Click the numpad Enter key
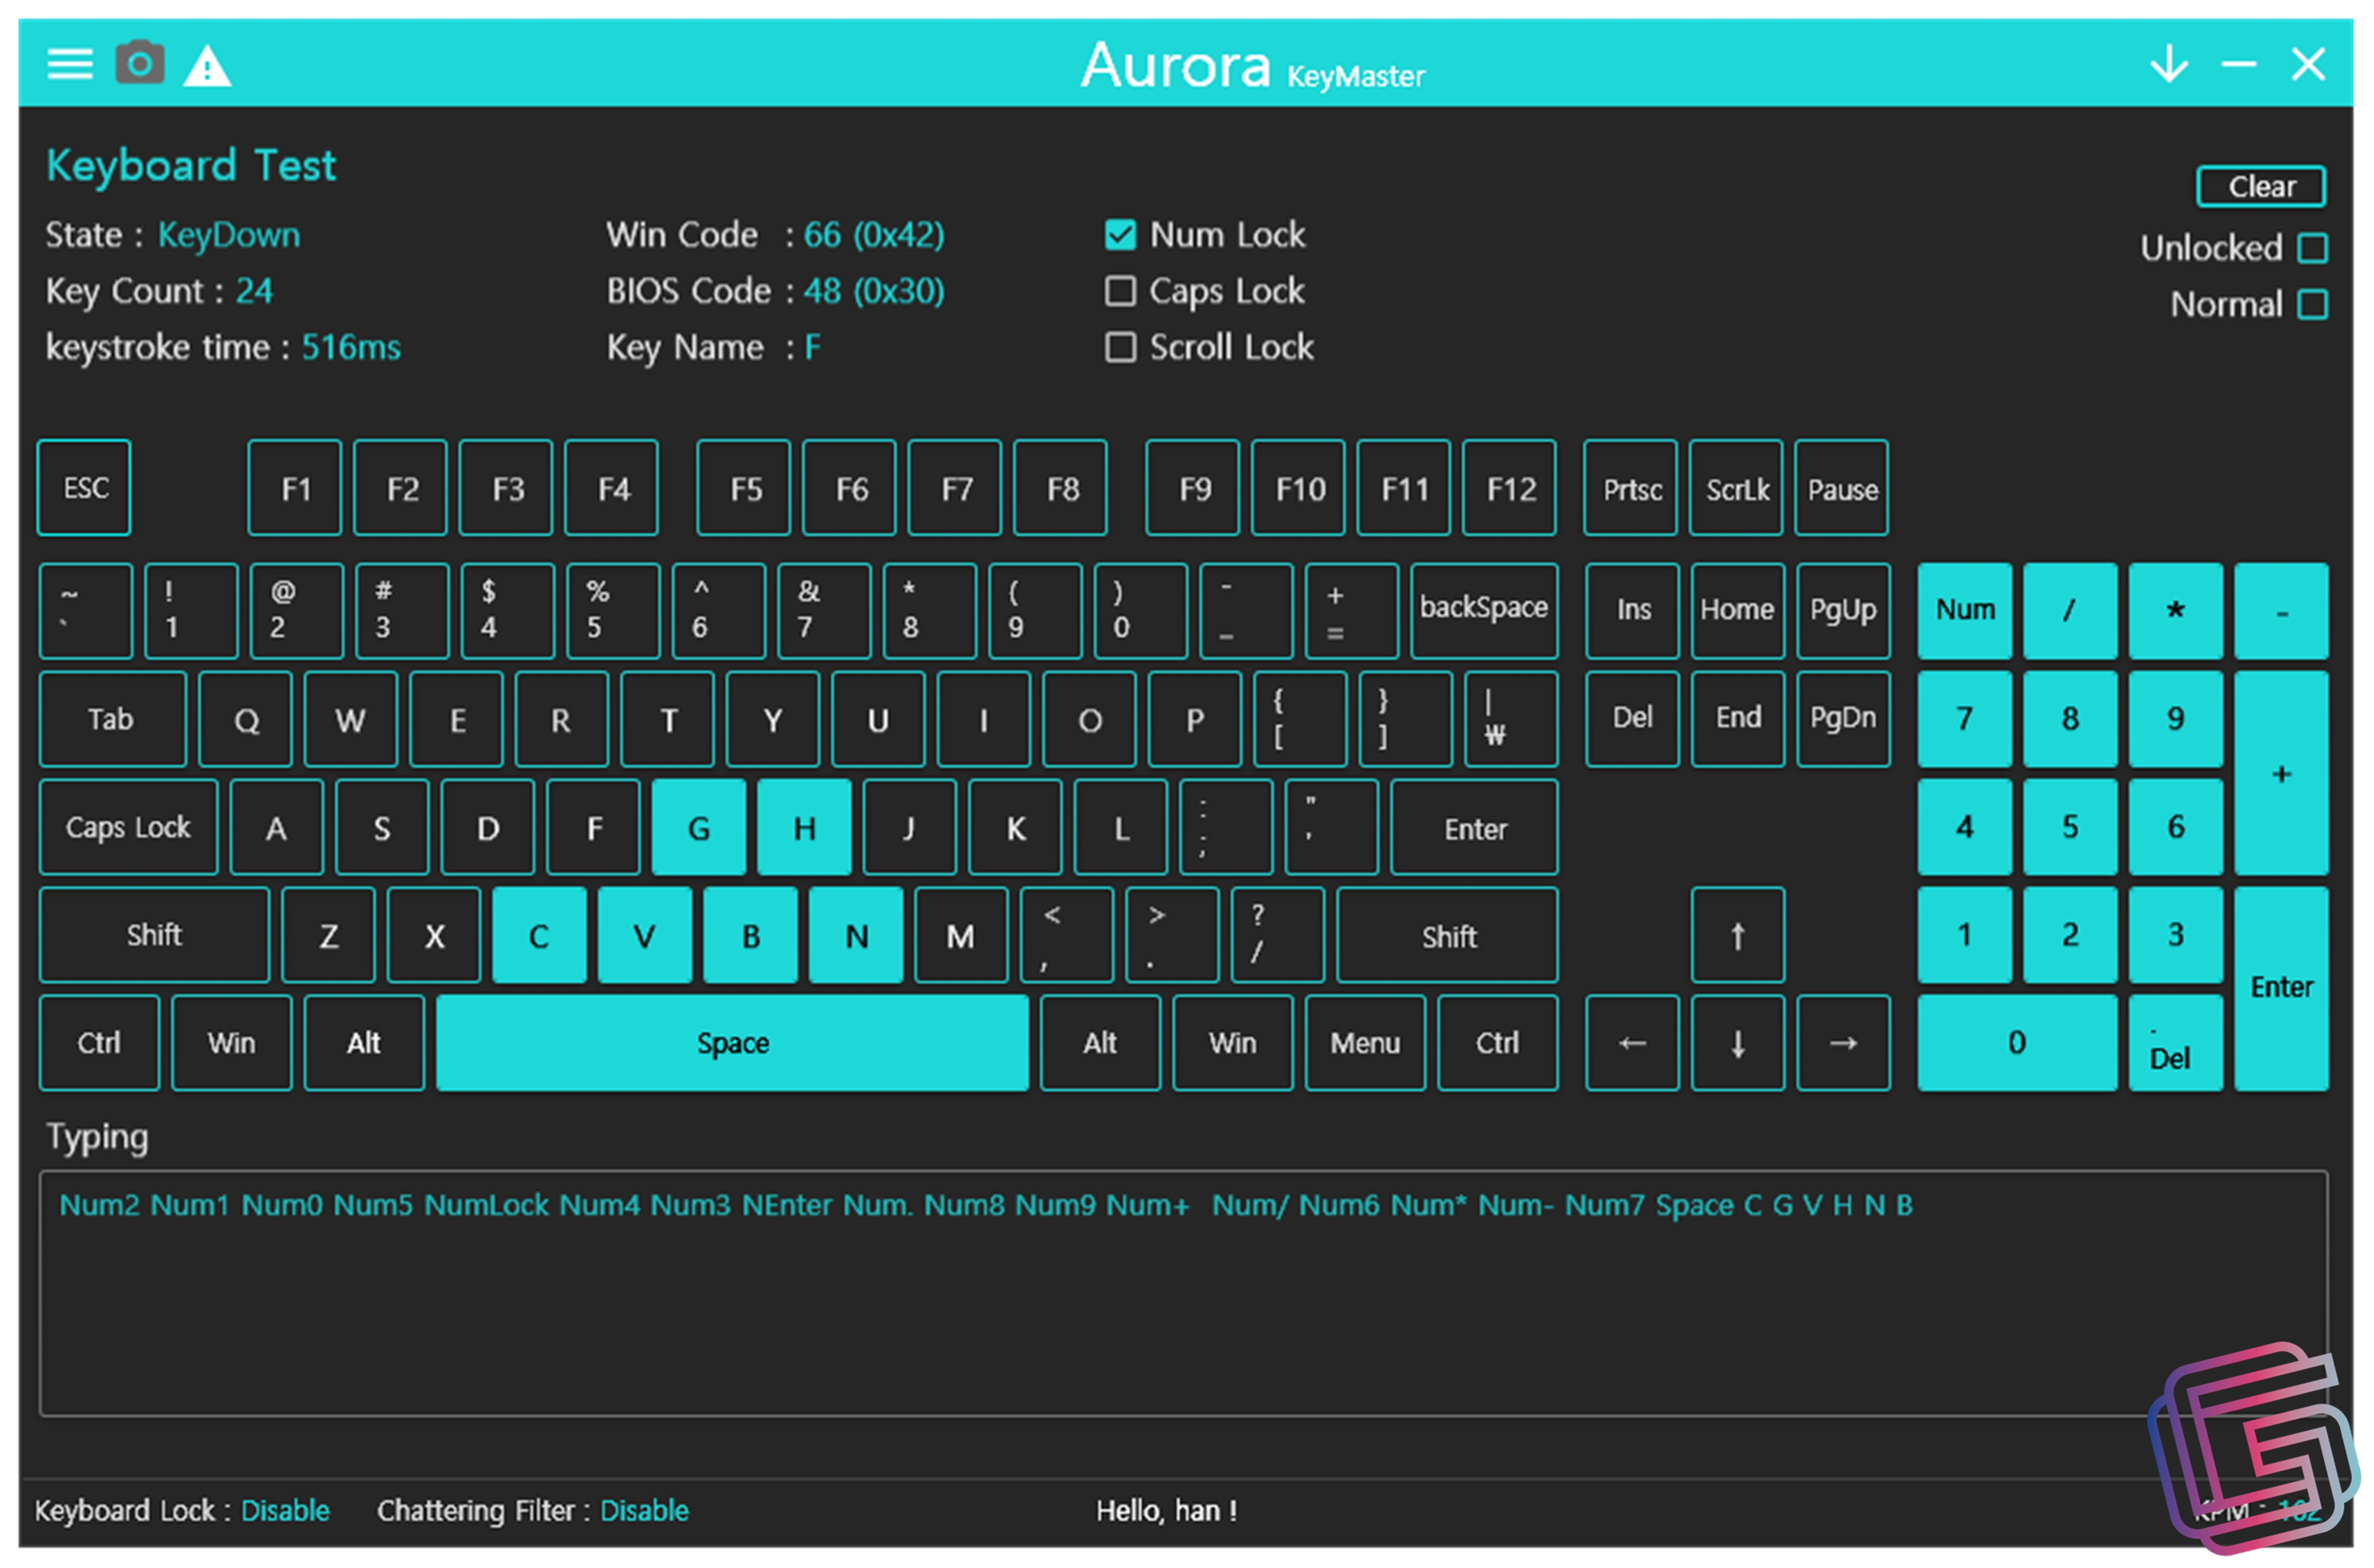The width and height of the screenshot is (2374, 1568). [2281, 989]
